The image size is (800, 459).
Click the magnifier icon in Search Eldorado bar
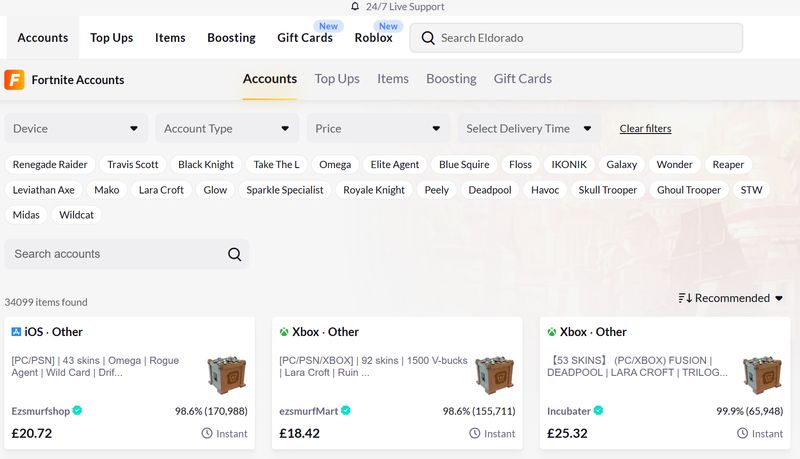pos(428,38)
